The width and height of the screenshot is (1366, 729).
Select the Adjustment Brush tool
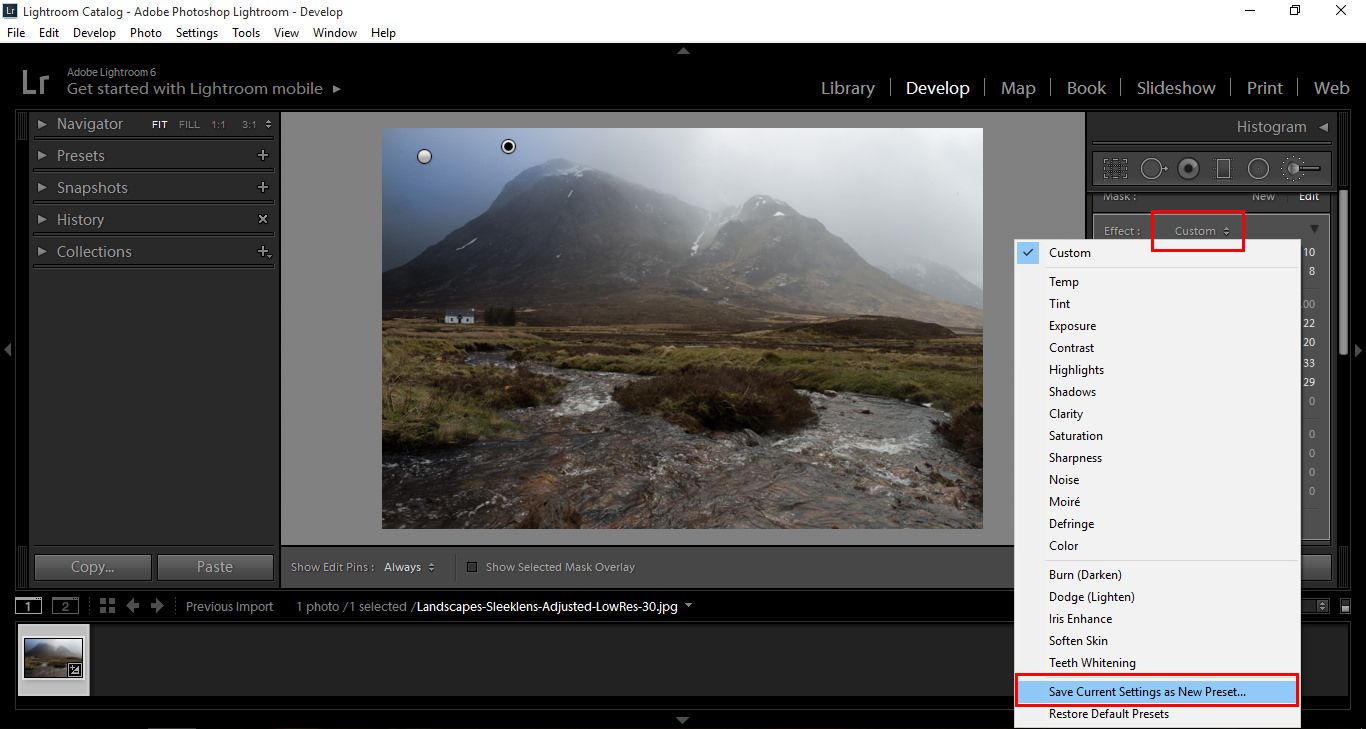[x=1302, y=168]
